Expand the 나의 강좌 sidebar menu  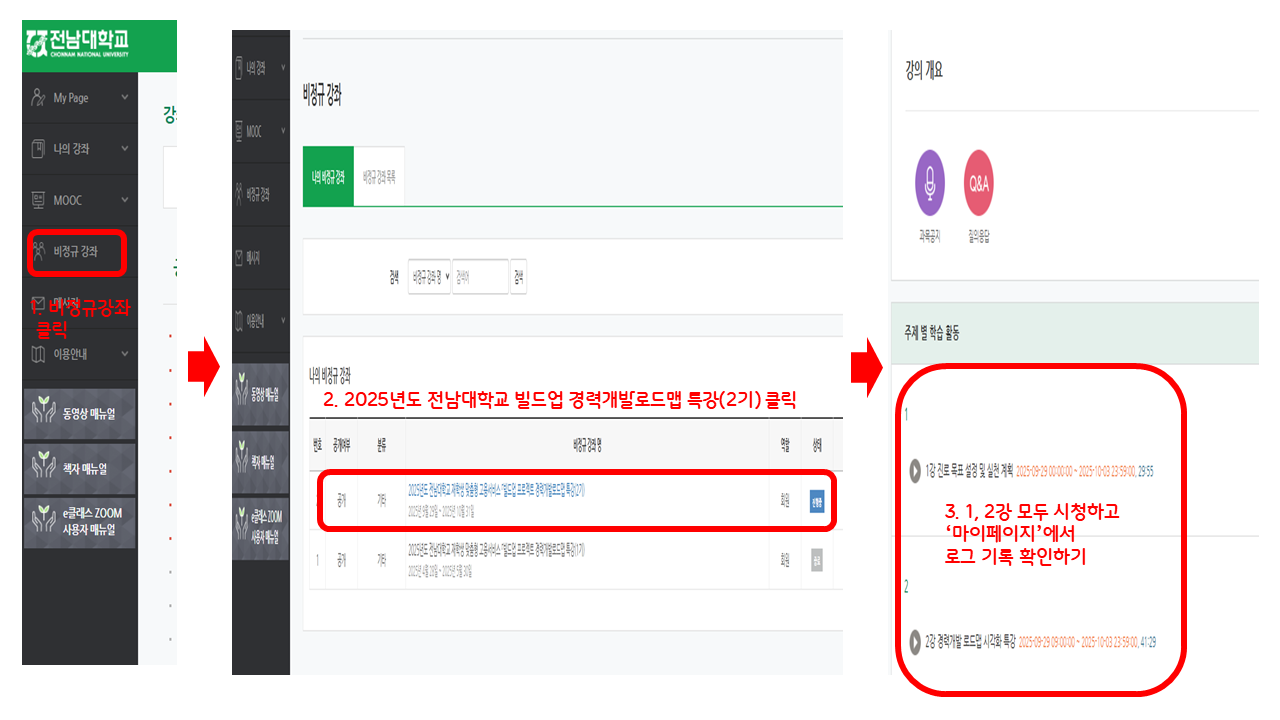coord(80,149)
